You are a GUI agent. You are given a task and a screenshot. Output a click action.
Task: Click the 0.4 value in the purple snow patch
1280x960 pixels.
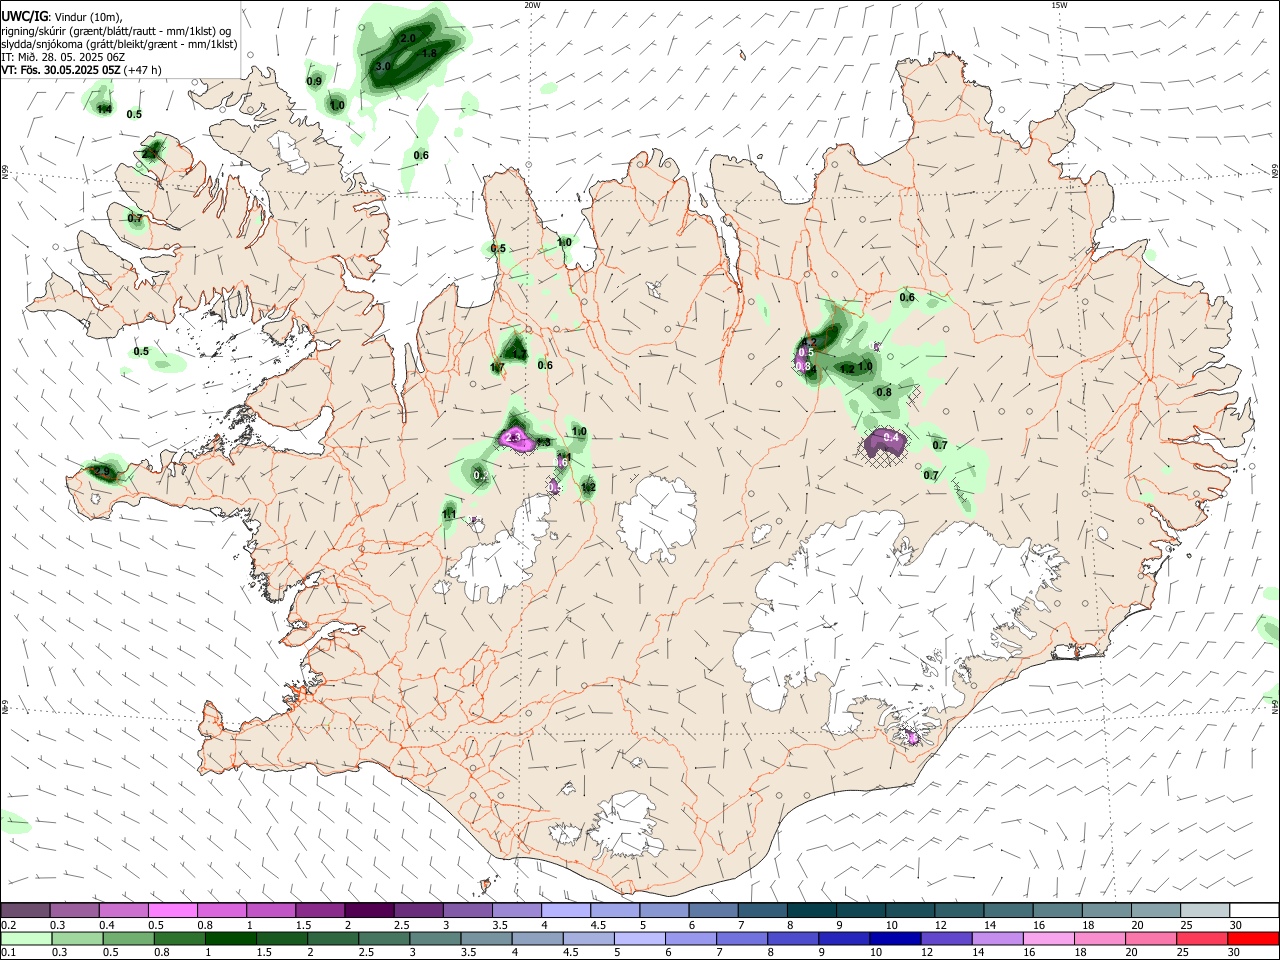click(x=892, y=438)
